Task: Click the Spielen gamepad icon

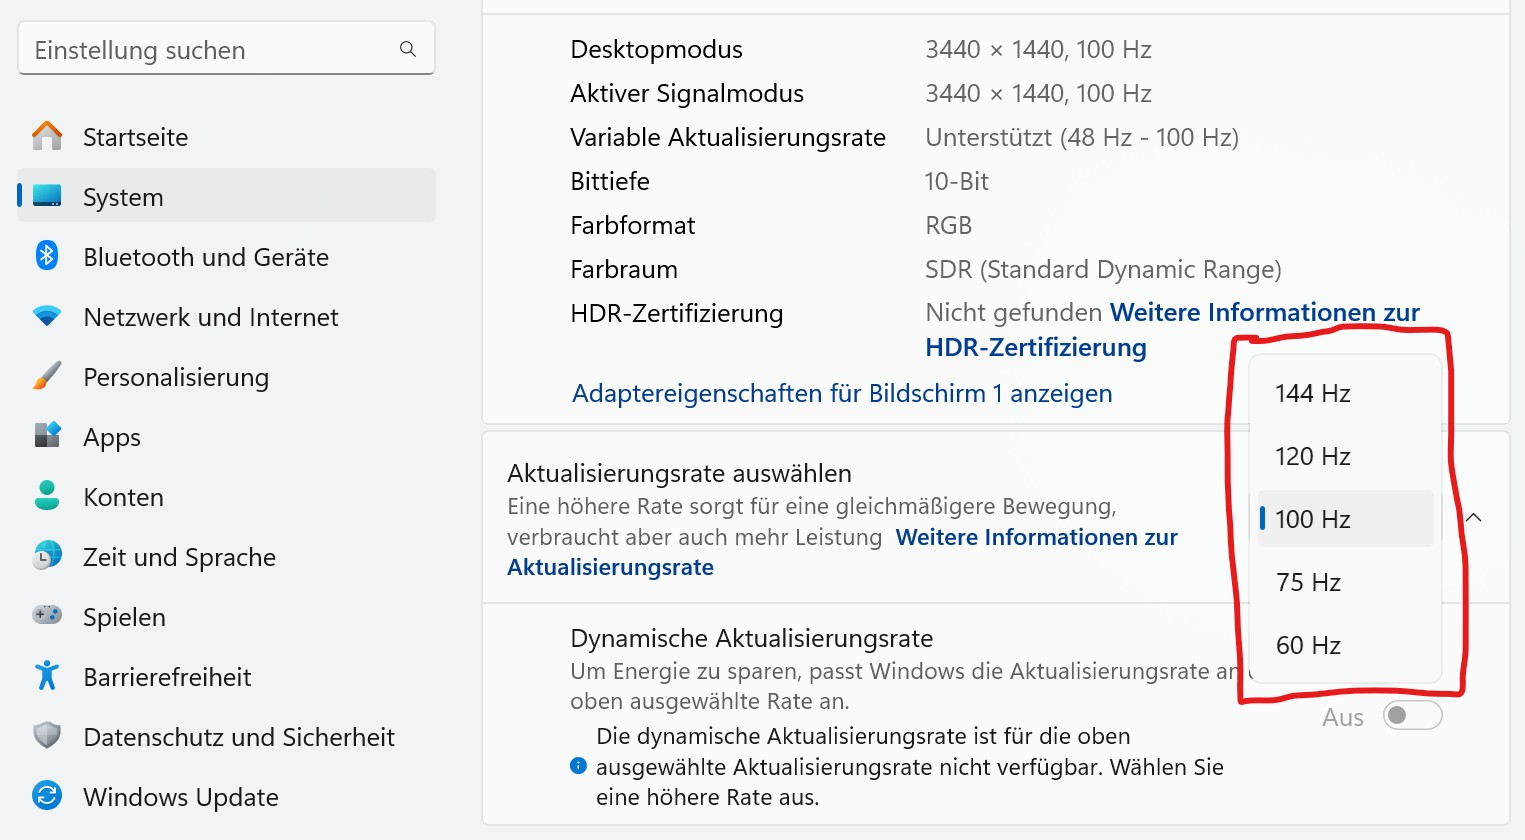Action: (x=47, y=615)
